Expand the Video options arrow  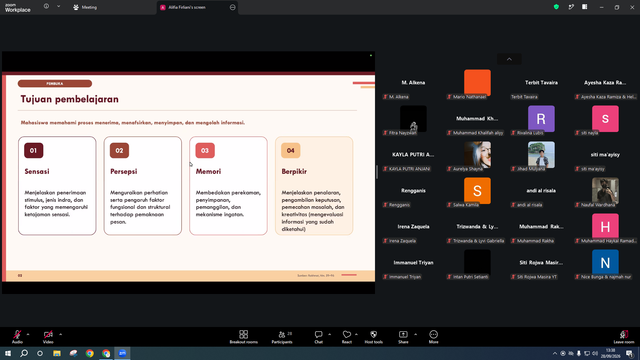click(x=60, y=334)
